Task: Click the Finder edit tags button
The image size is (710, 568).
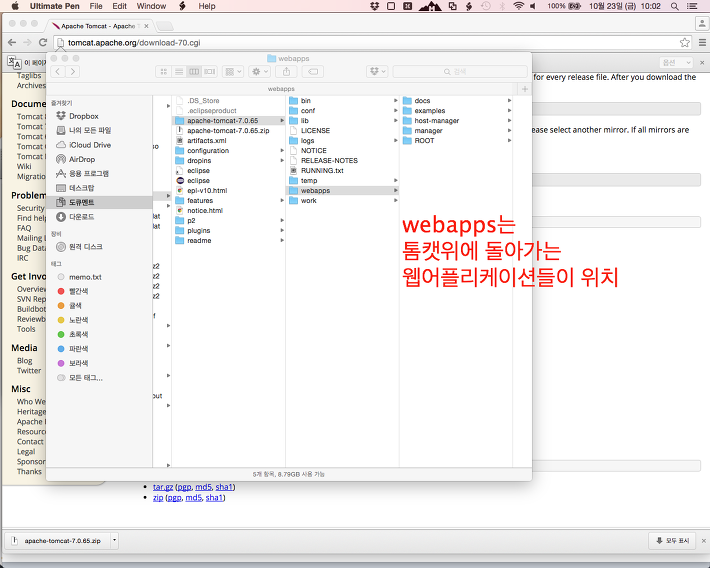Action: [313, 72]
